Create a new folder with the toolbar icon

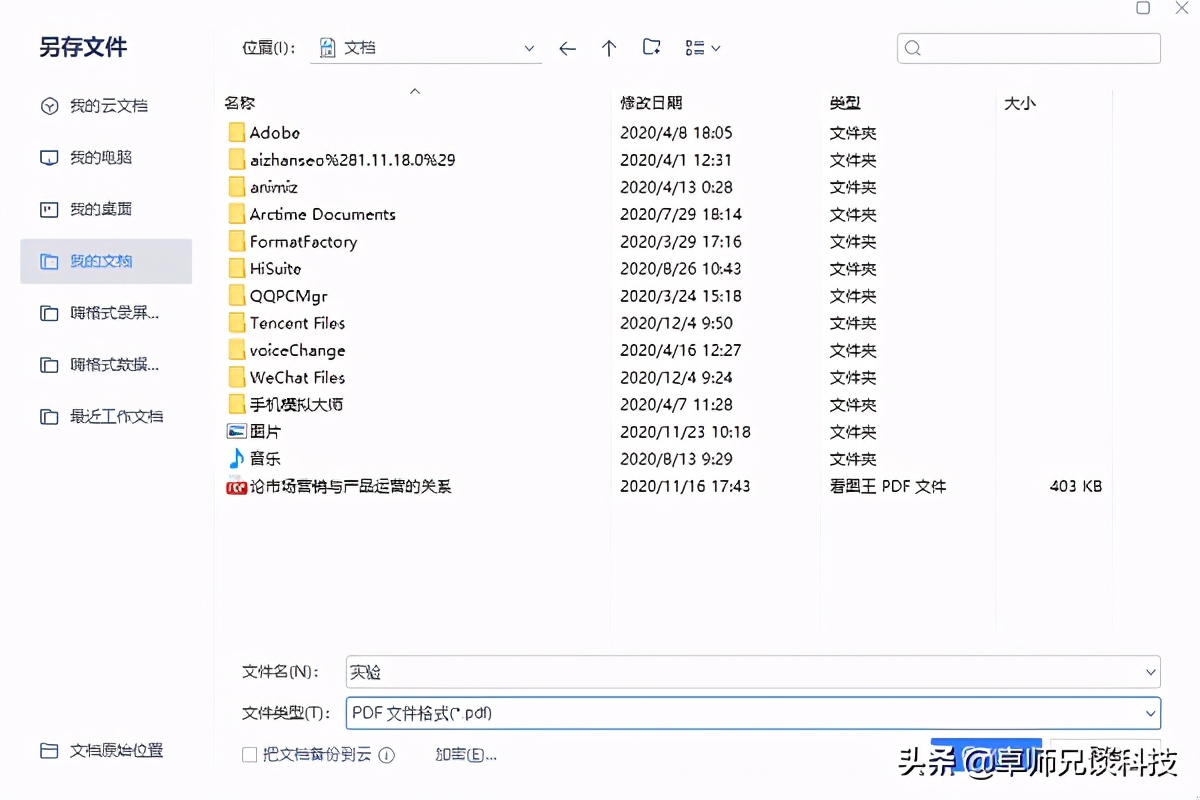tap(652, 47)
